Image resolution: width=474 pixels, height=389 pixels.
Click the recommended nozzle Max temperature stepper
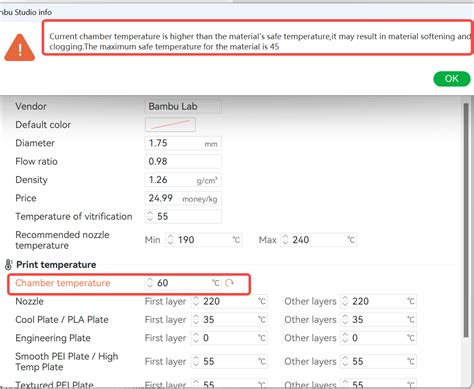(285, 240)
